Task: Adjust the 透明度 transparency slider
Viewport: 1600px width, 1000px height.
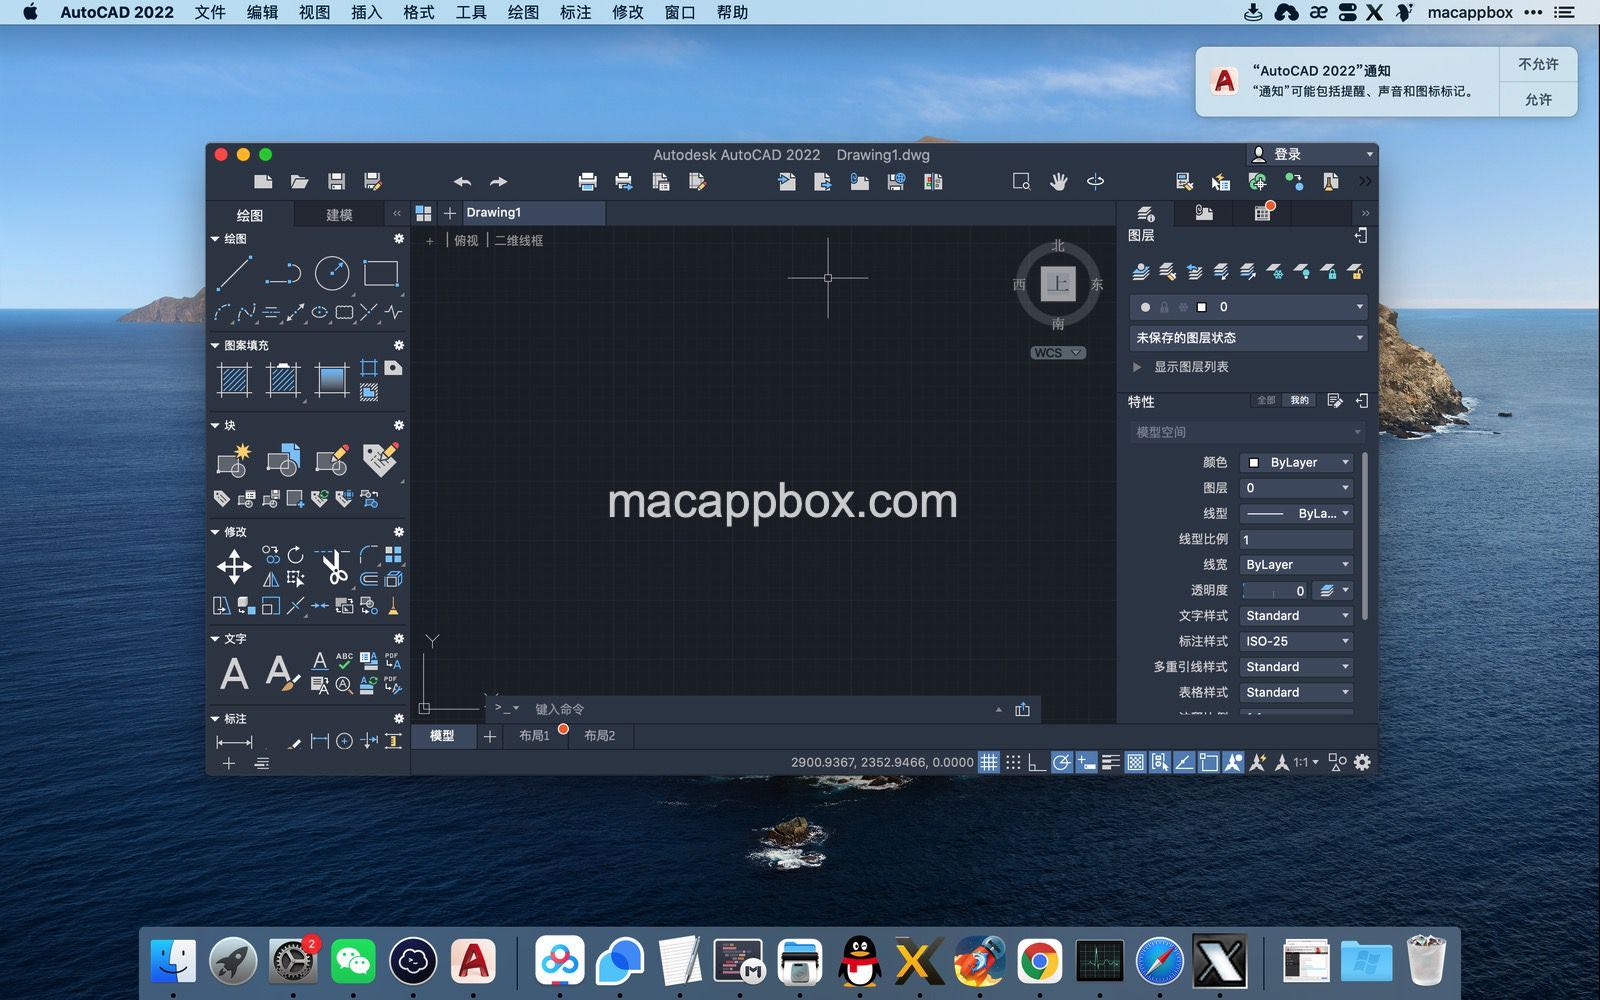Action: coord(1275,591)
